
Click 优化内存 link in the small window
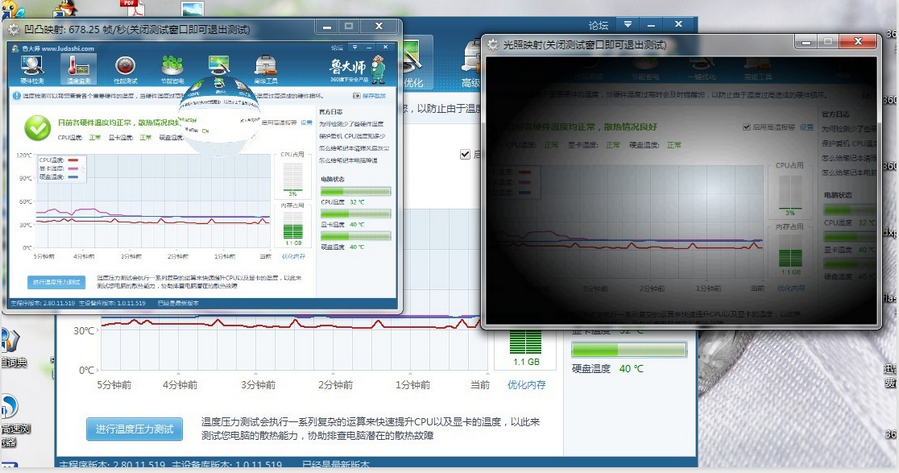293,255
